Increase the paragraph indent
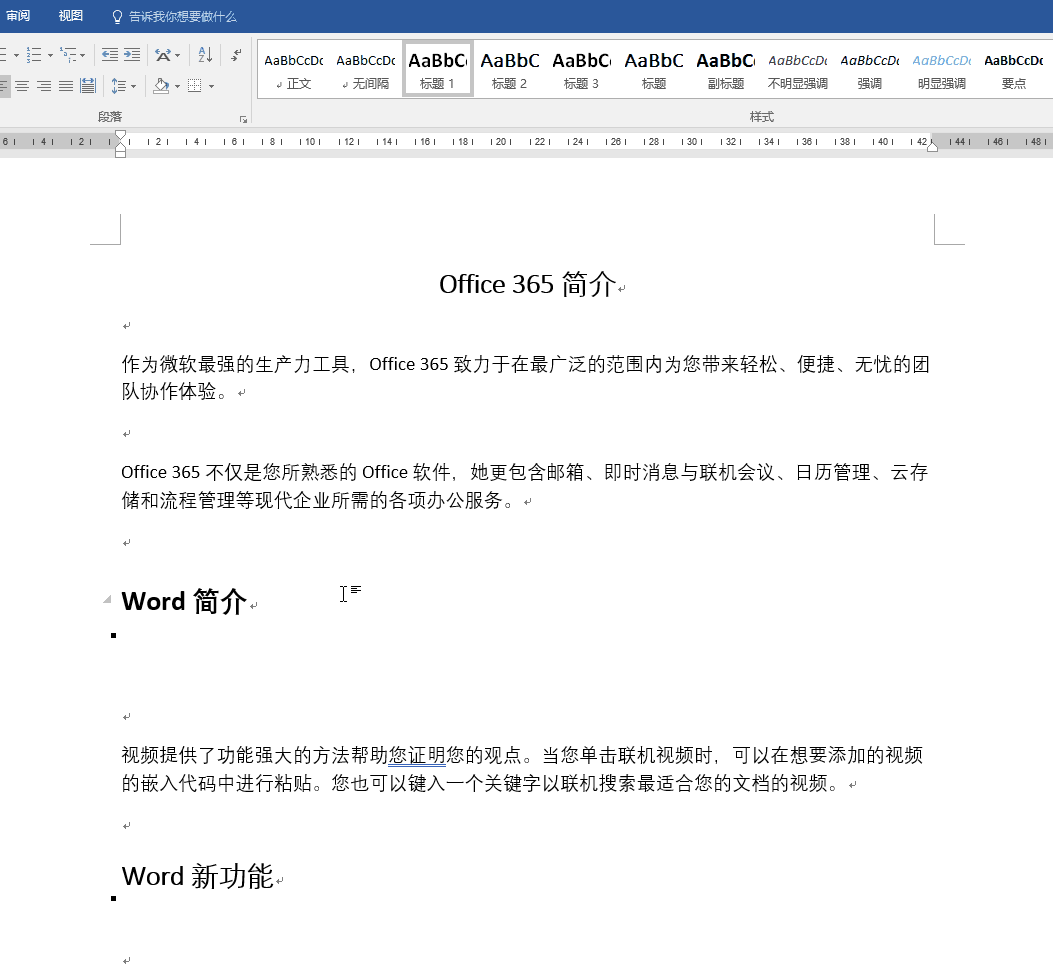Image resolution: width=1053 pixels, height=968 pixels. (132, 54)
